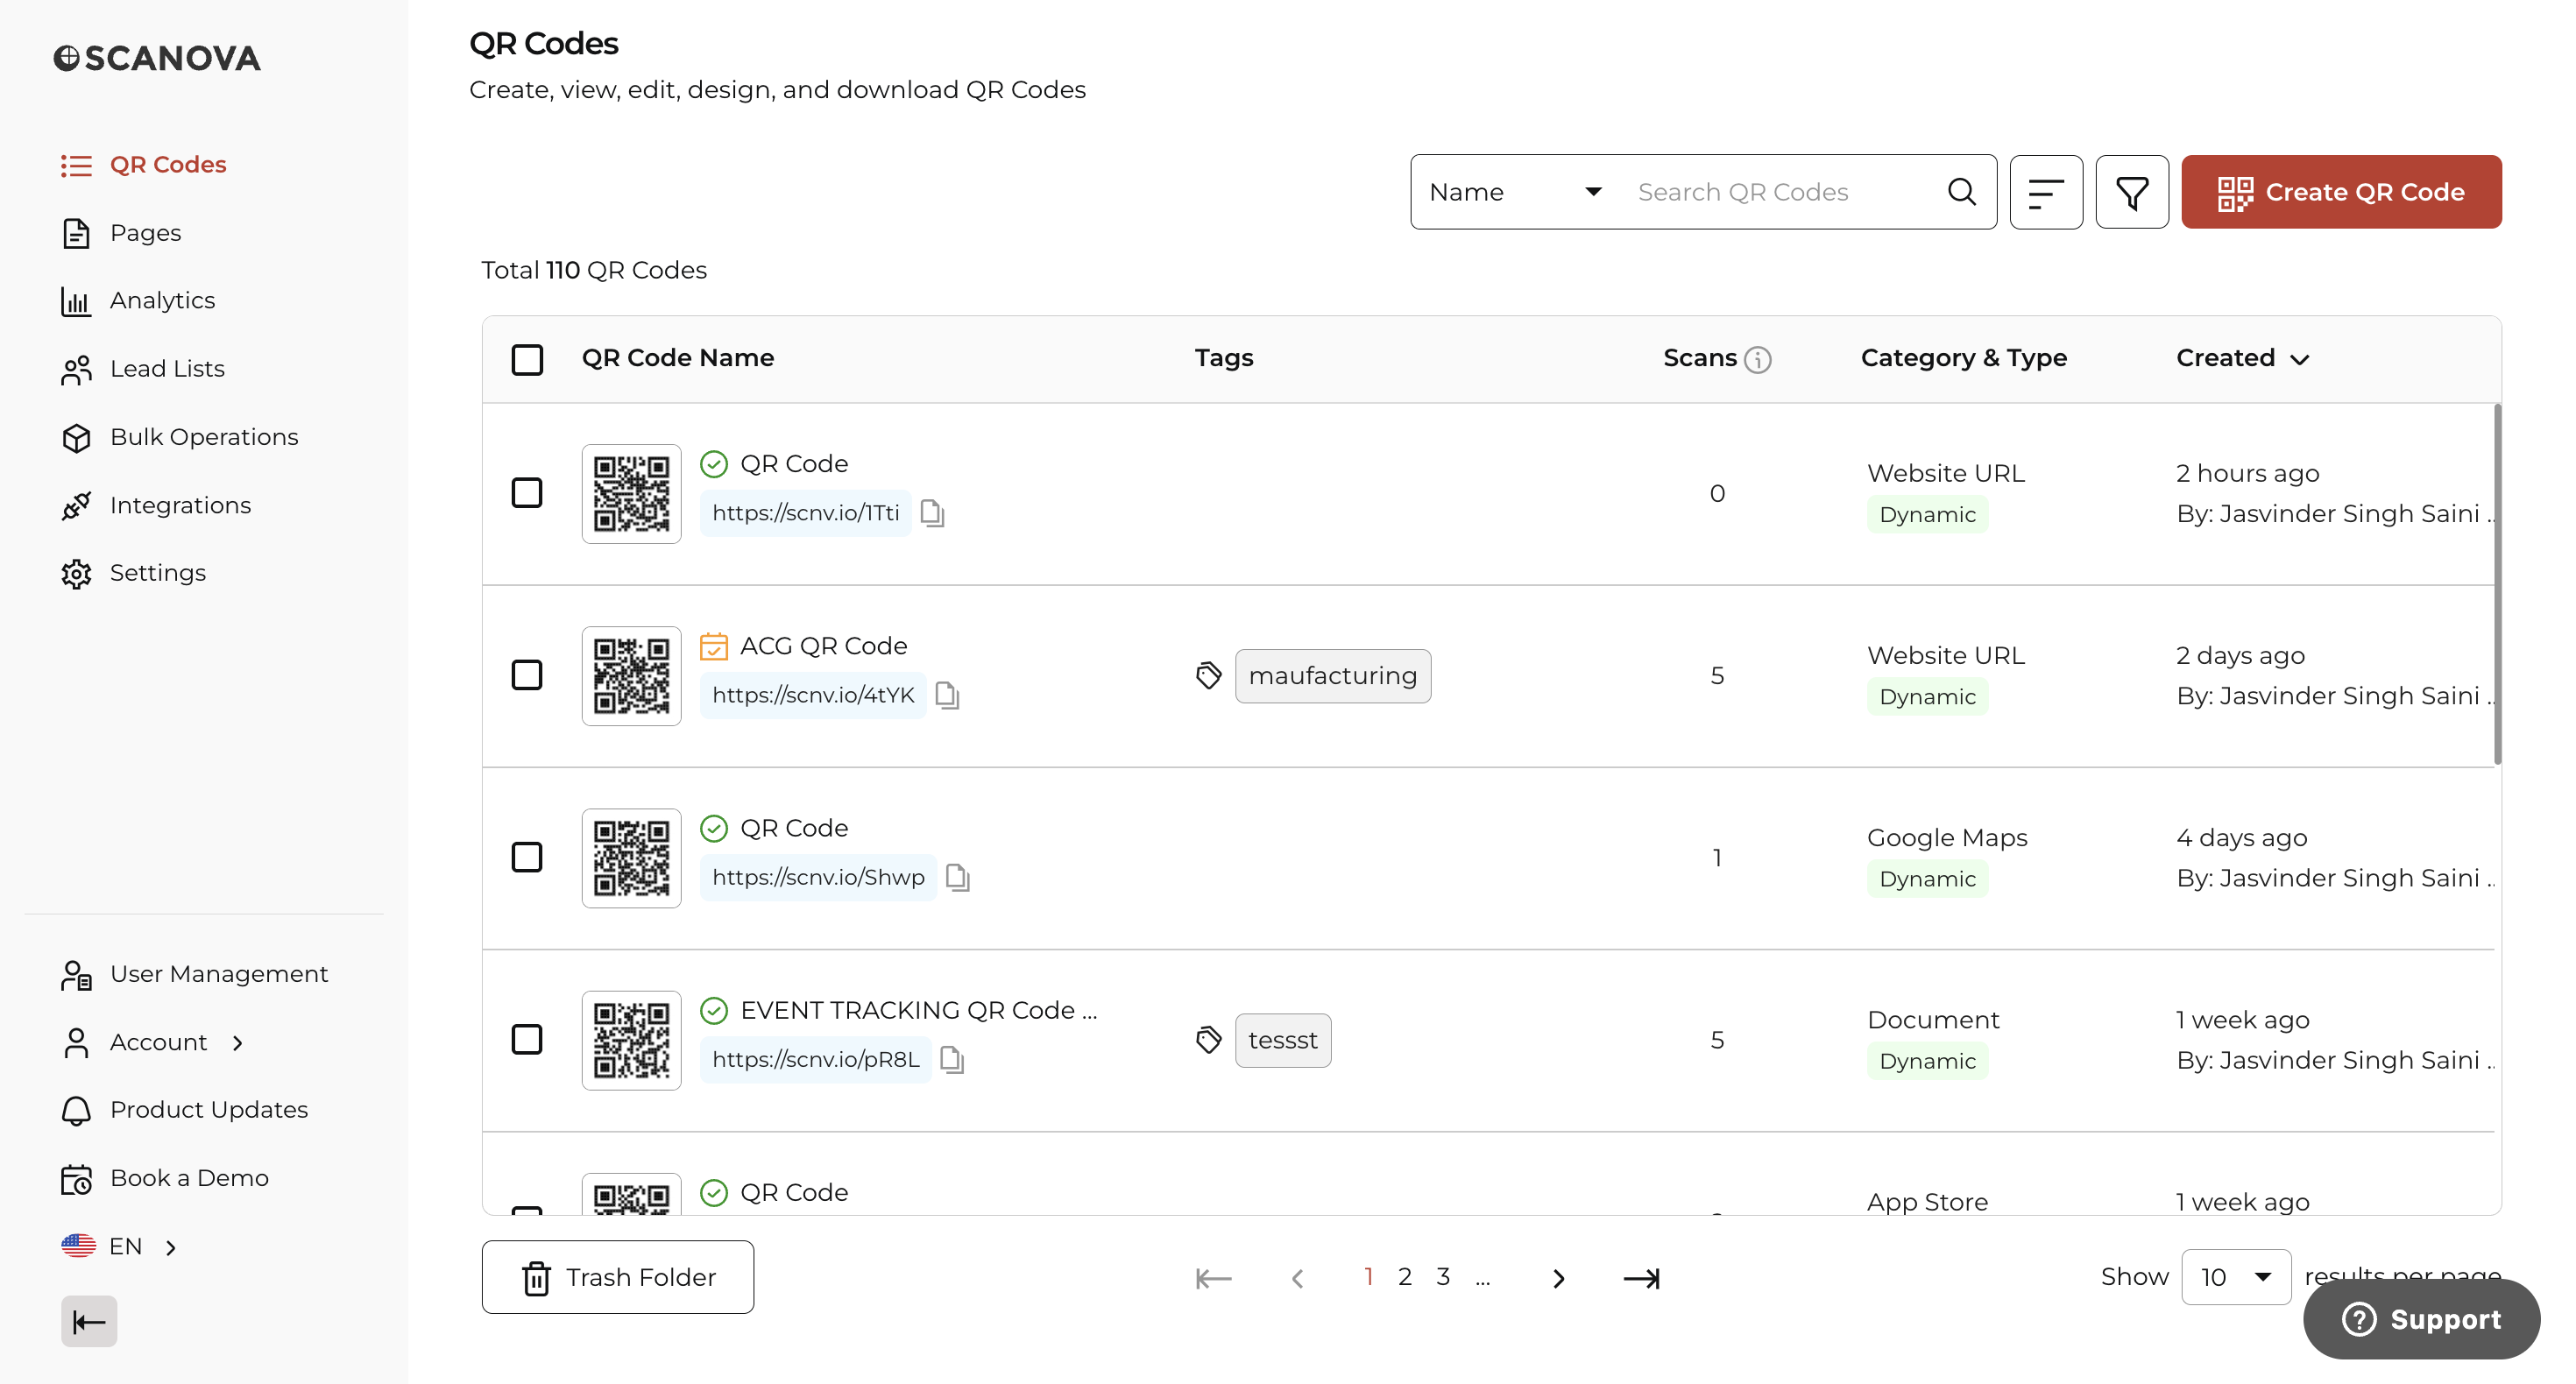Screen dimensions: 2576x1384
Task: Click the Lead Lists people icon
Action: coord(76,369)
